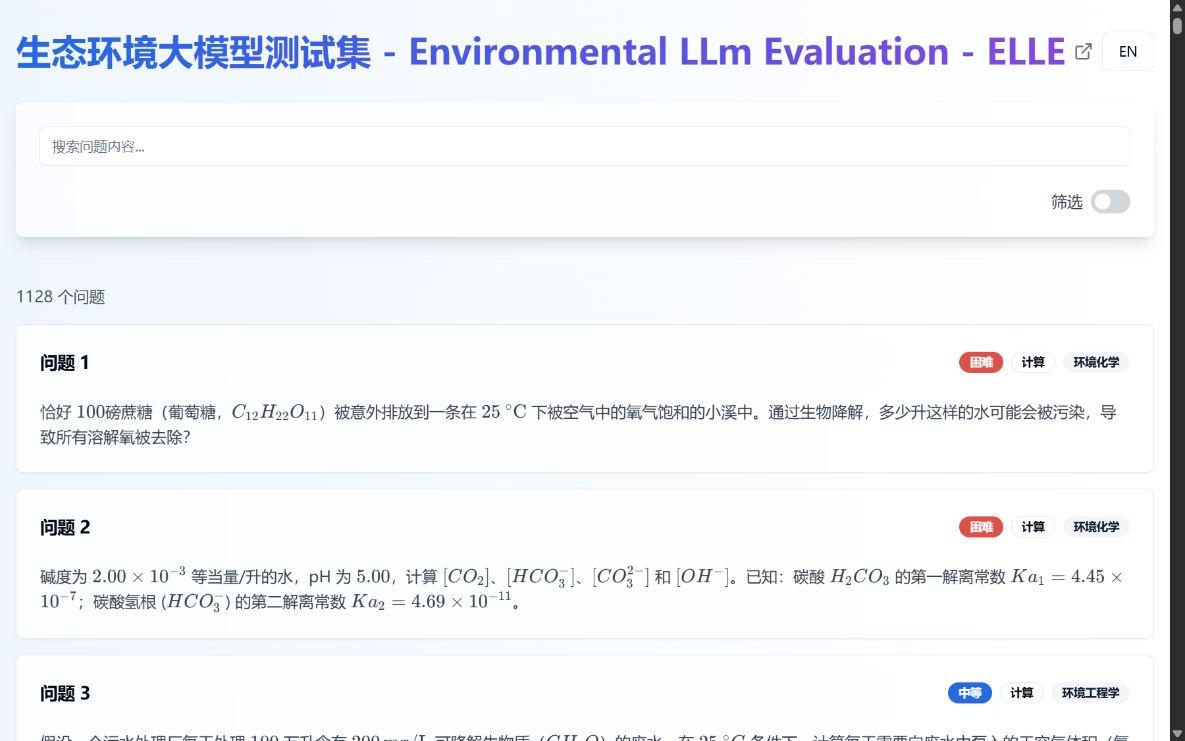Viewport: 1185px width, 741px height.
Task: Open the 问题 3 heading
Action: 65,693
